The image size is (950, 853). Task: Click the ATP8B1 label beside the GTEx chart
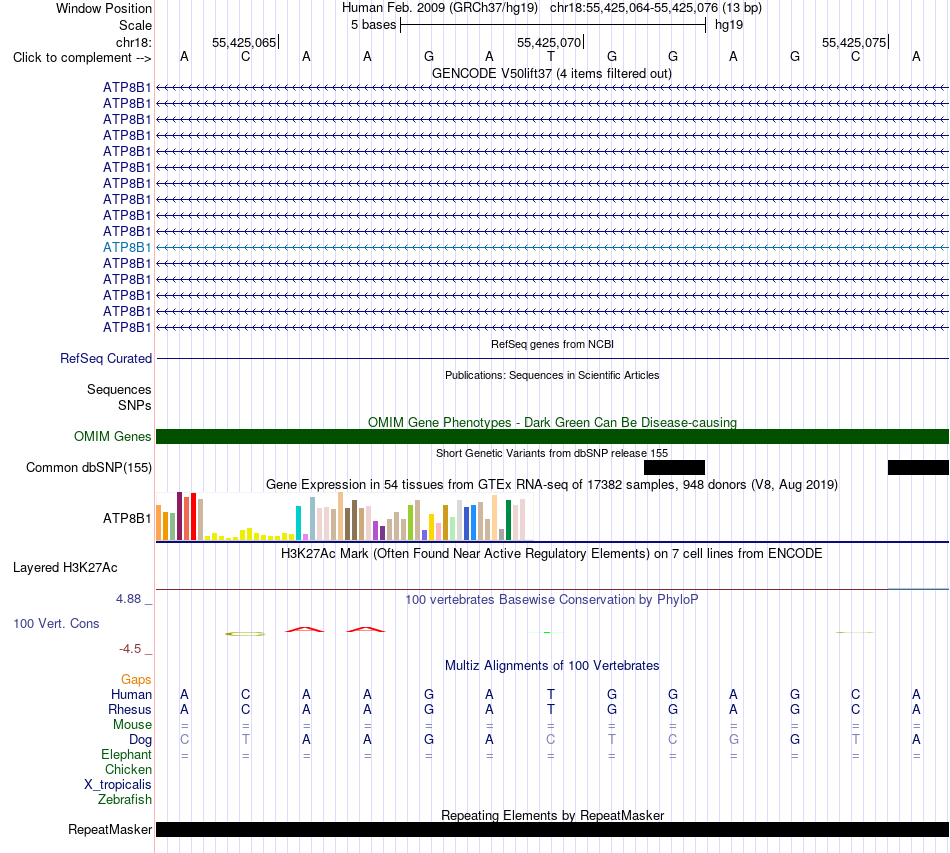click(x=127, y=519)
